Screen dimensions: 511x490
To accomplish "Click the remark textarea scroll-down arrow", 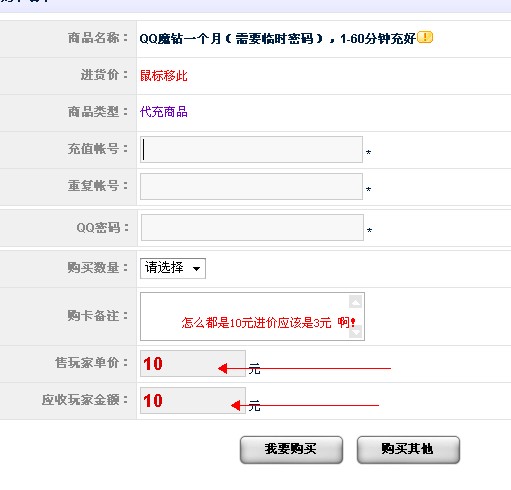I will click(x=355, y=332).
